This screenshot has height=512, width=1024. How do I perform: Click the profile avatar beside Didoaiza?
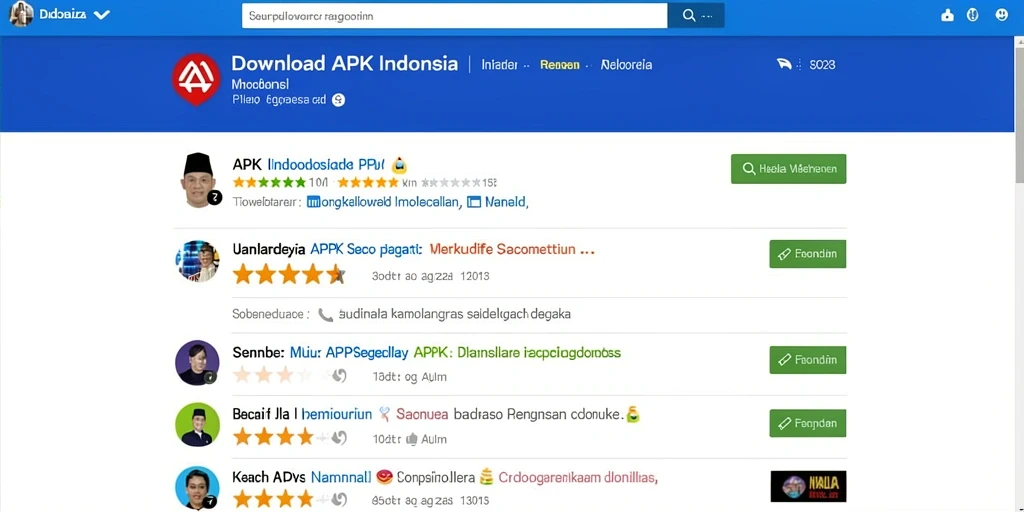coord(21,14)
